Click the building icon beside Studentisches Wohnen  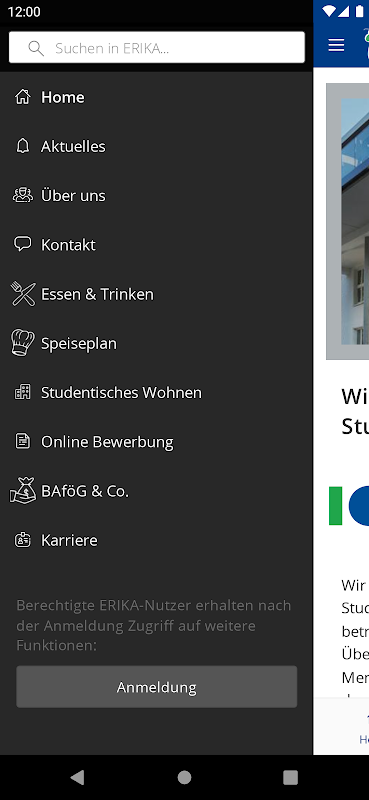point(22,392)
